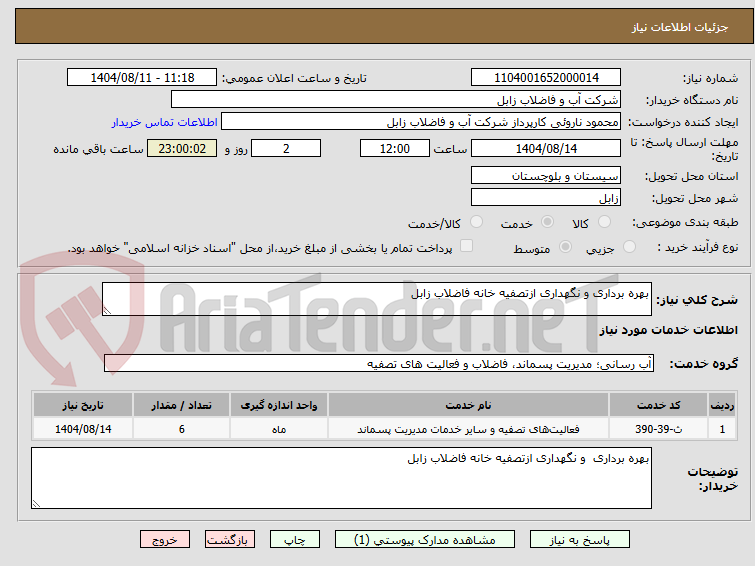Image resolution: width=755 pixels, height=566 pixels.
Task: Click the table date cell 1404/08/14
Action: click(83, 429)
